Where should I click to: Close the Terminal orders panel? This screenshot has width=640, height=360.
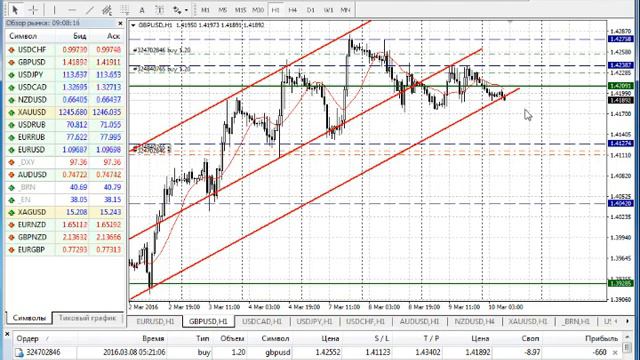(x=7, y=334)
